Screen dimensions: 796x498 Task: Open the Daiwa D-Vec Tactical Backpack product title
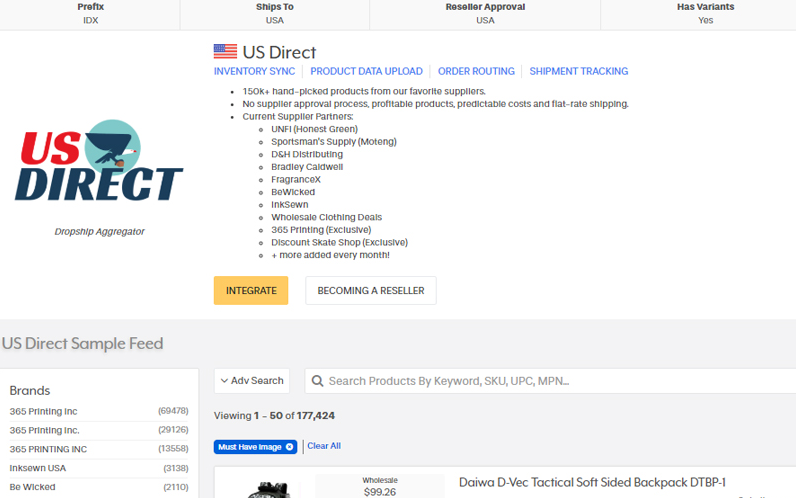[x=592, y=482]
